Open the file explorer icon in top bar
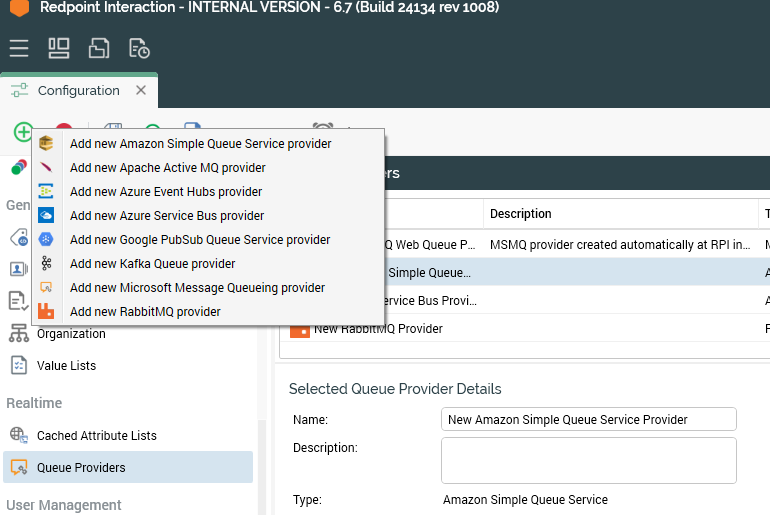This screenshot has width=770, height=515. pyautogui.click(x=99, y=48)
